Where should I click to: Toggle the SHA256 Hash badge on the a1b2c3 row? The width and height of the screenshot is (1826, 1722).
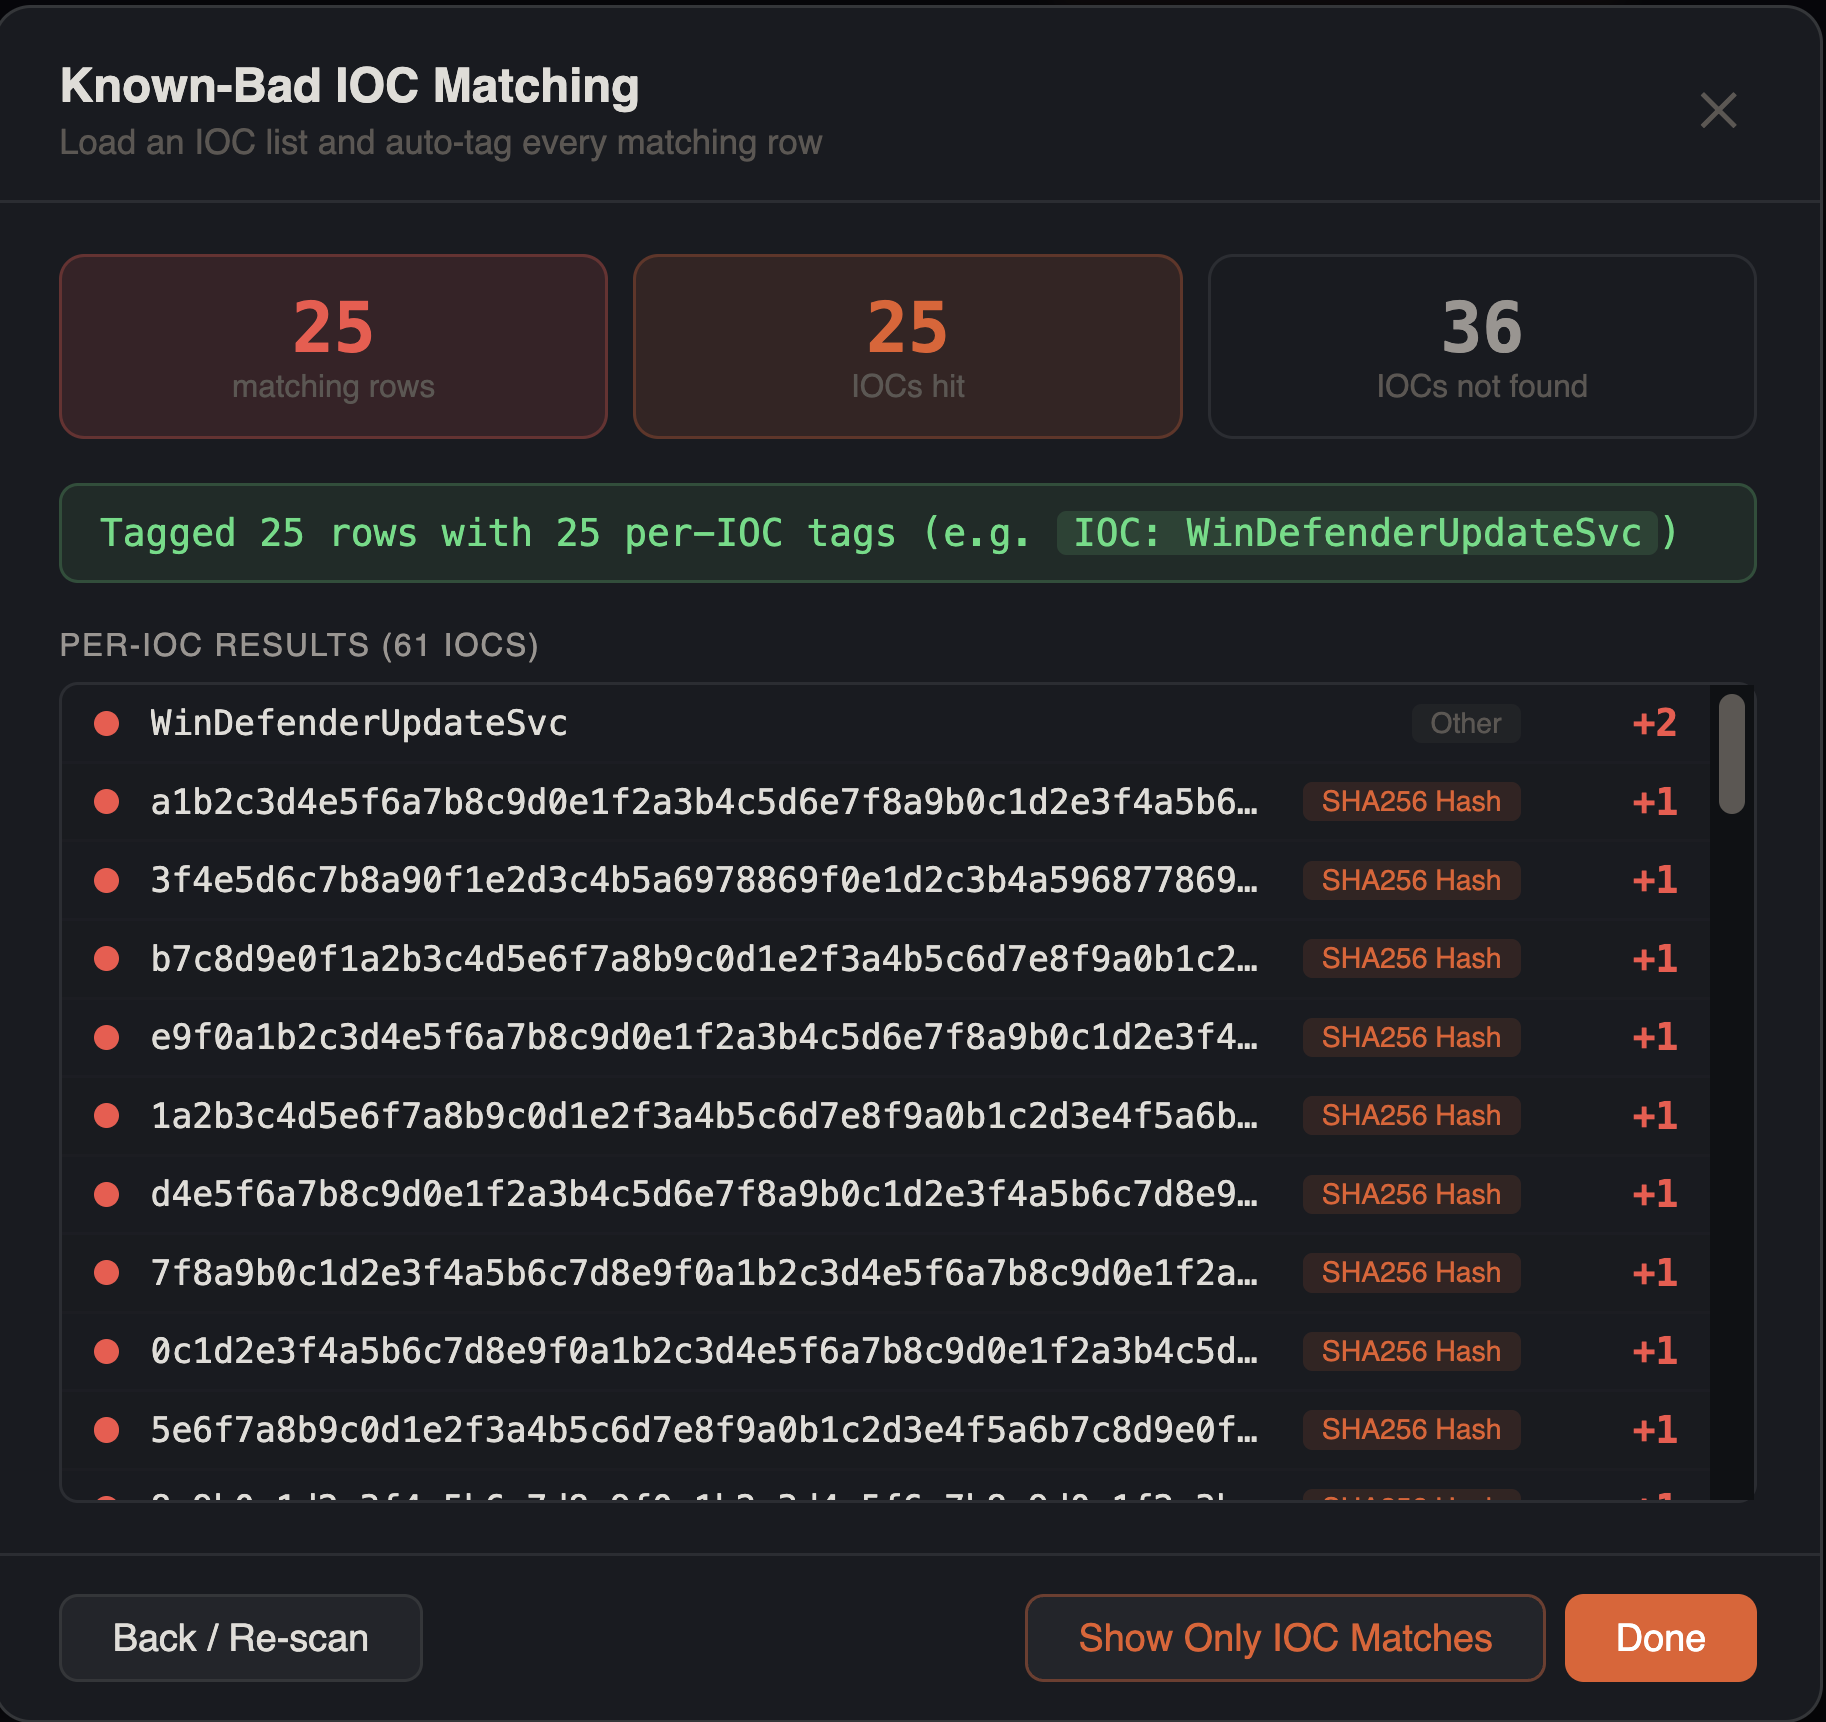(1410, 801)
